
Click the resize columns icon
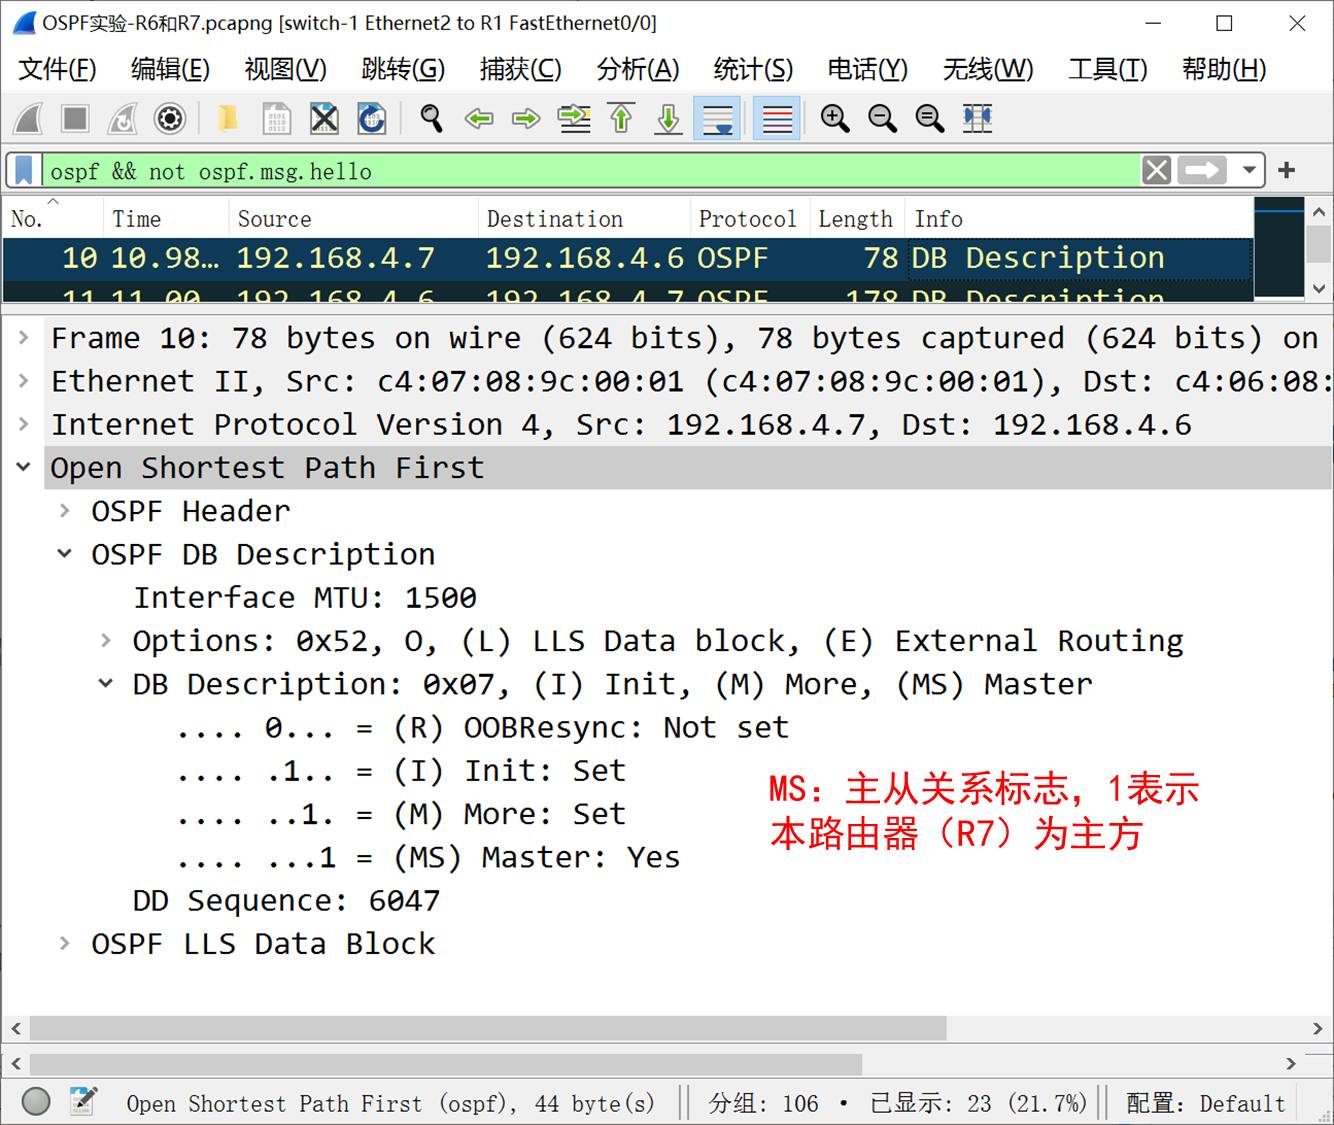(x=977, y=119)
